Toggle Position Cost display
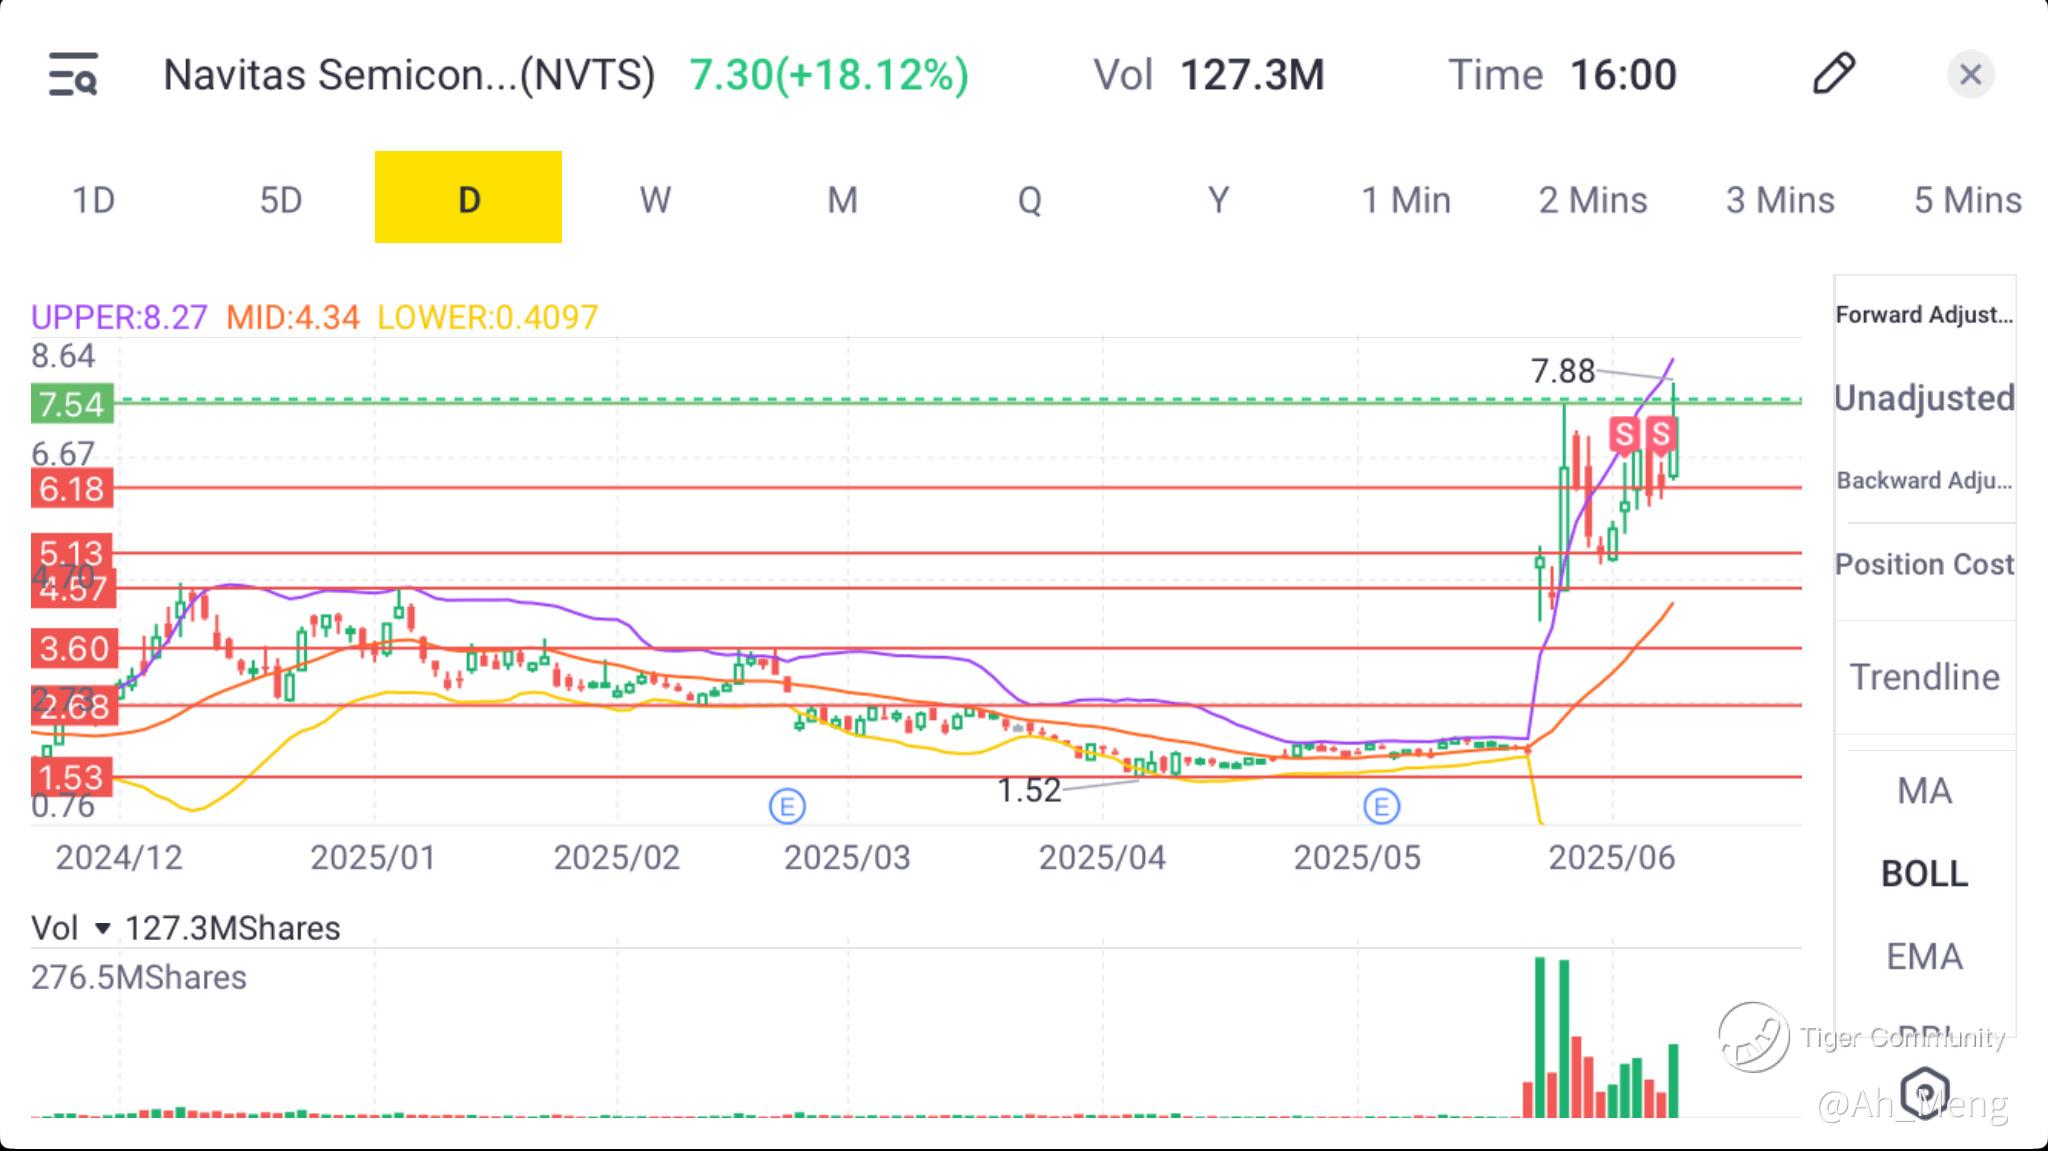This screenshot has width=2048, height=1151. coord(1924,564)
